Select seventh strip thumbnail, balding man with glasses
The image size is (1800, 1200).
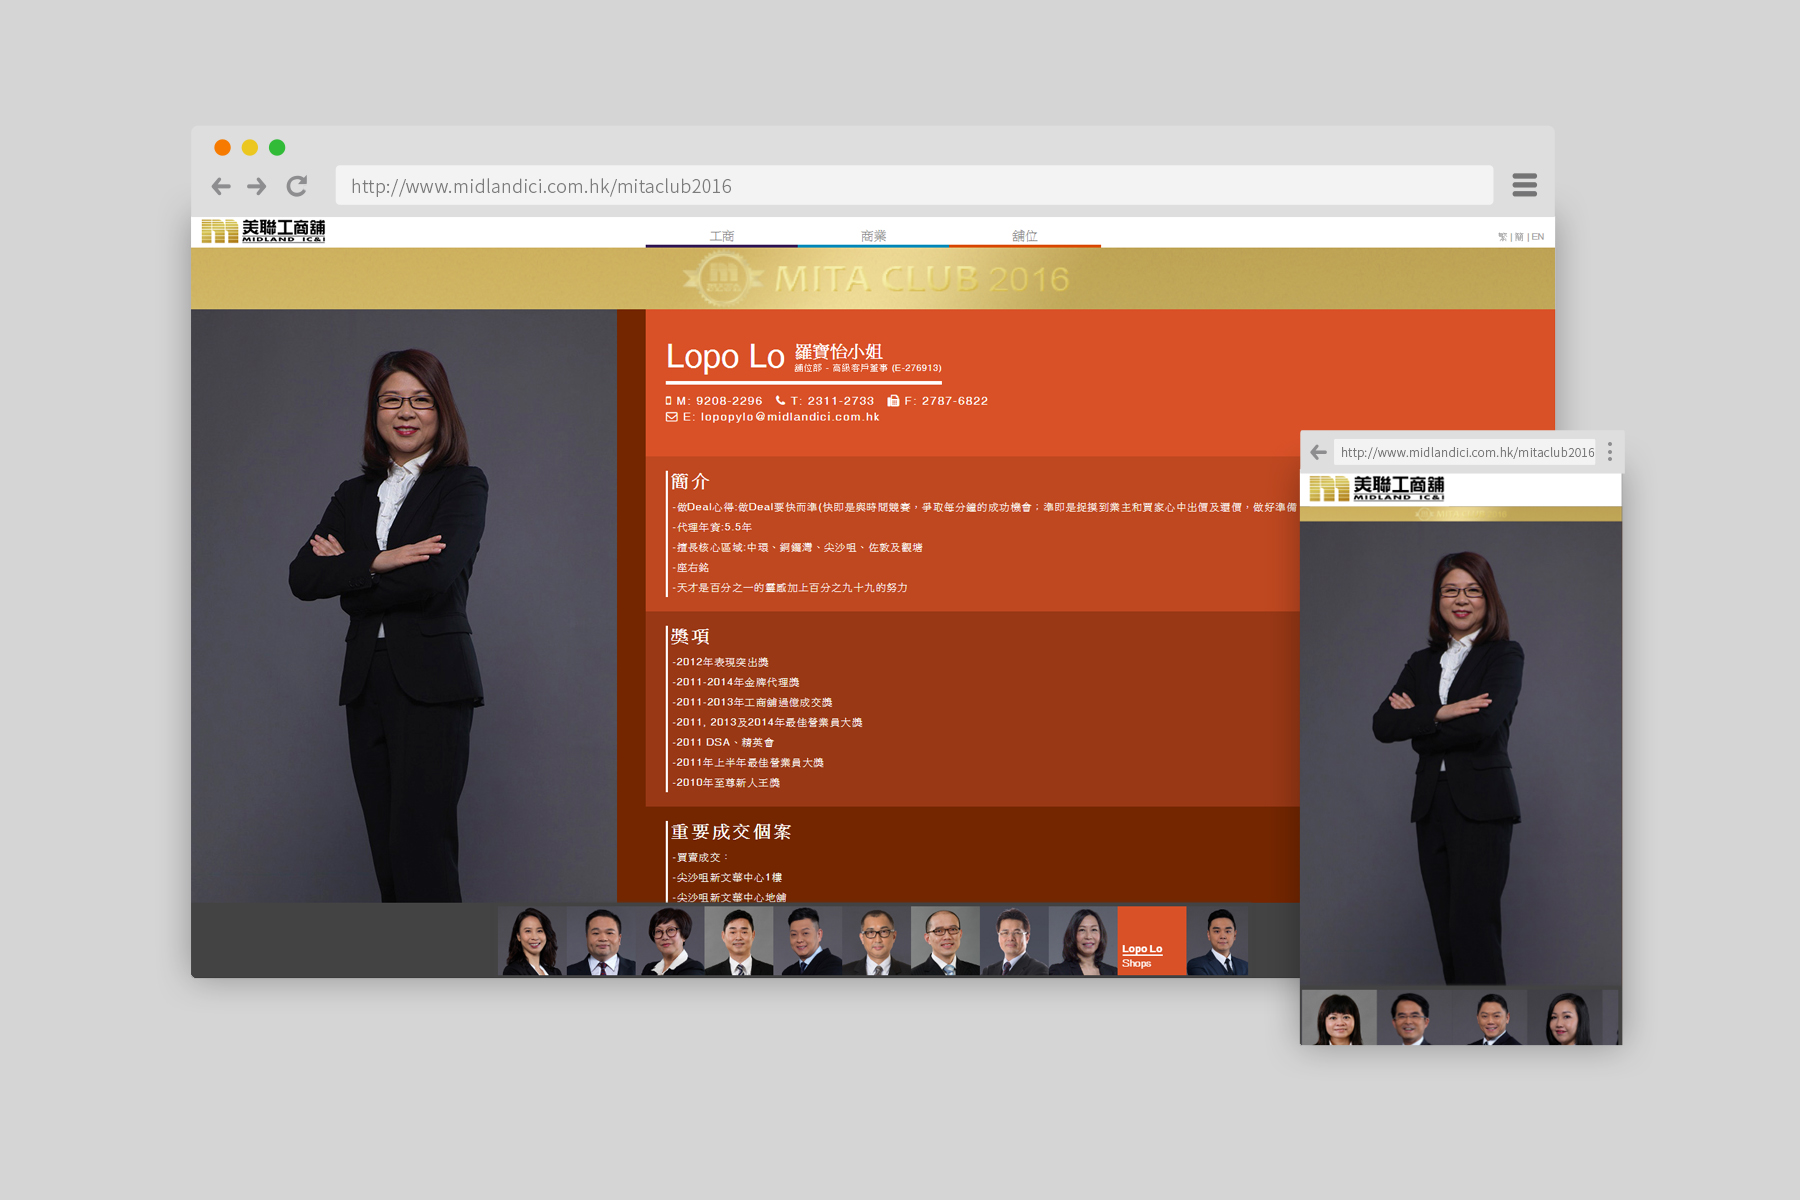(x=945, y=941)
